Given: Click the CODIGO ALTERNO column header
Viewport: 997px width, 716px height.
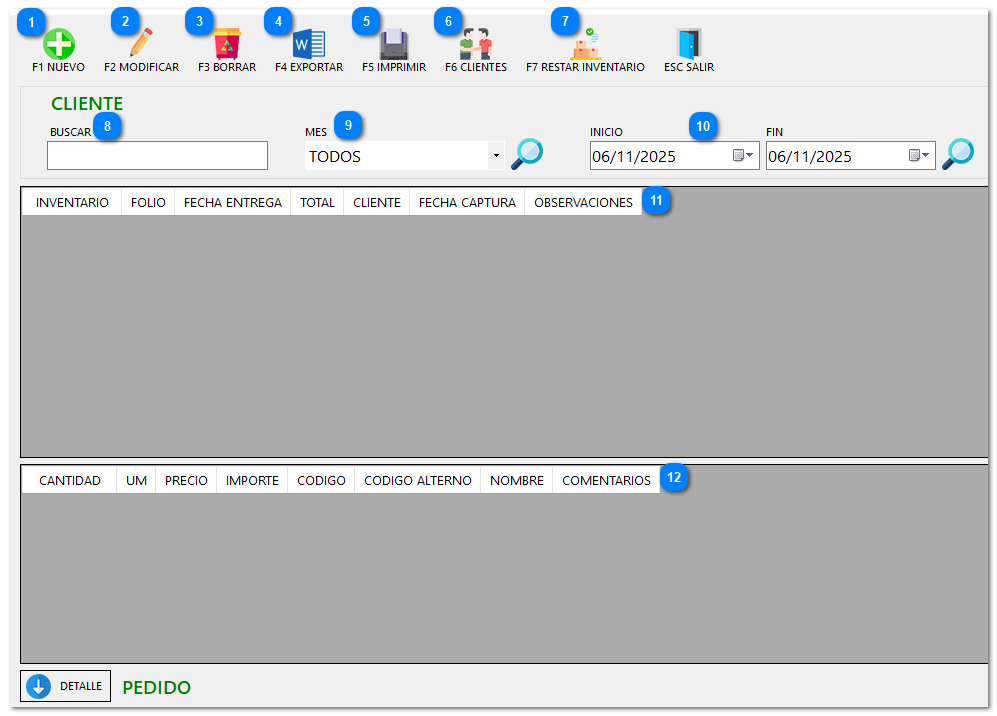Looking at the screenshot, I should click(x=417, y=480).
